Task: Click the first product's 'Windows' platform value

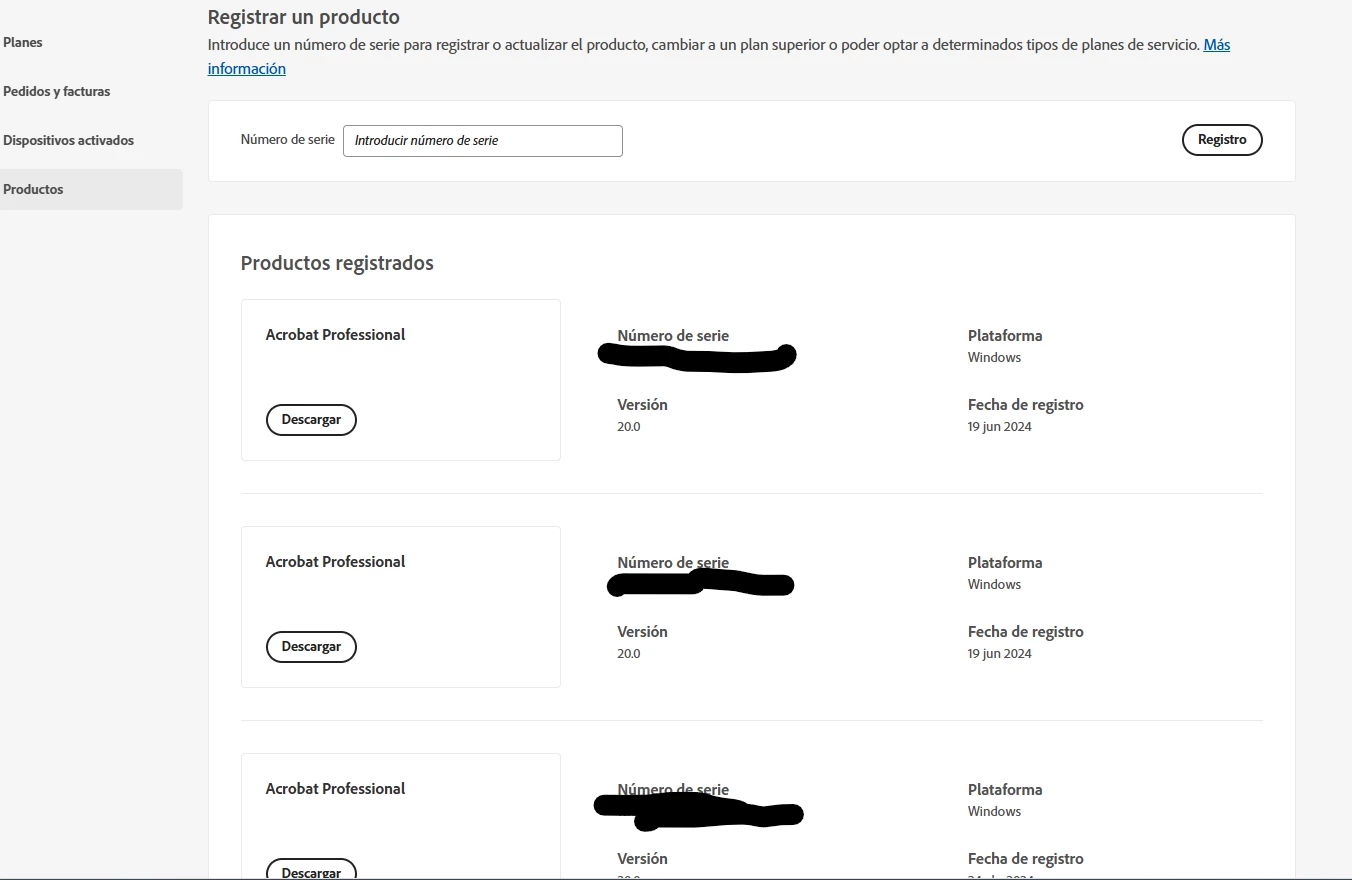Action: (x=994, y=357)
